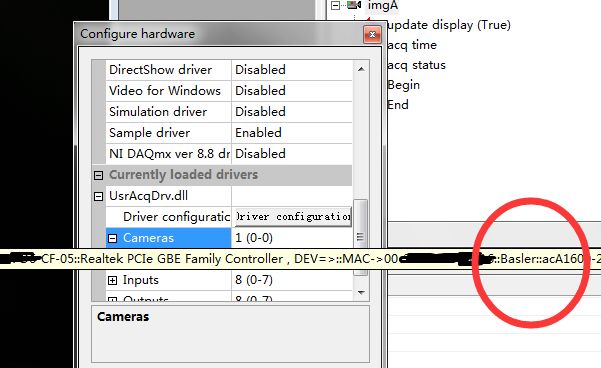Collapse the UsrAcqDrv.dll node
Viewport: 601px width, 368px height.
[99, 197]
